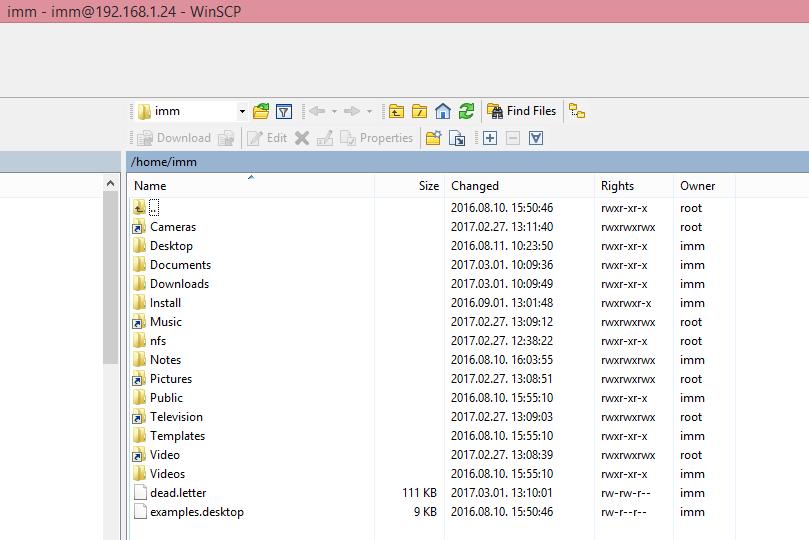Select the Install folder
This screenshot has height=540, width=809.
[165, 303]
